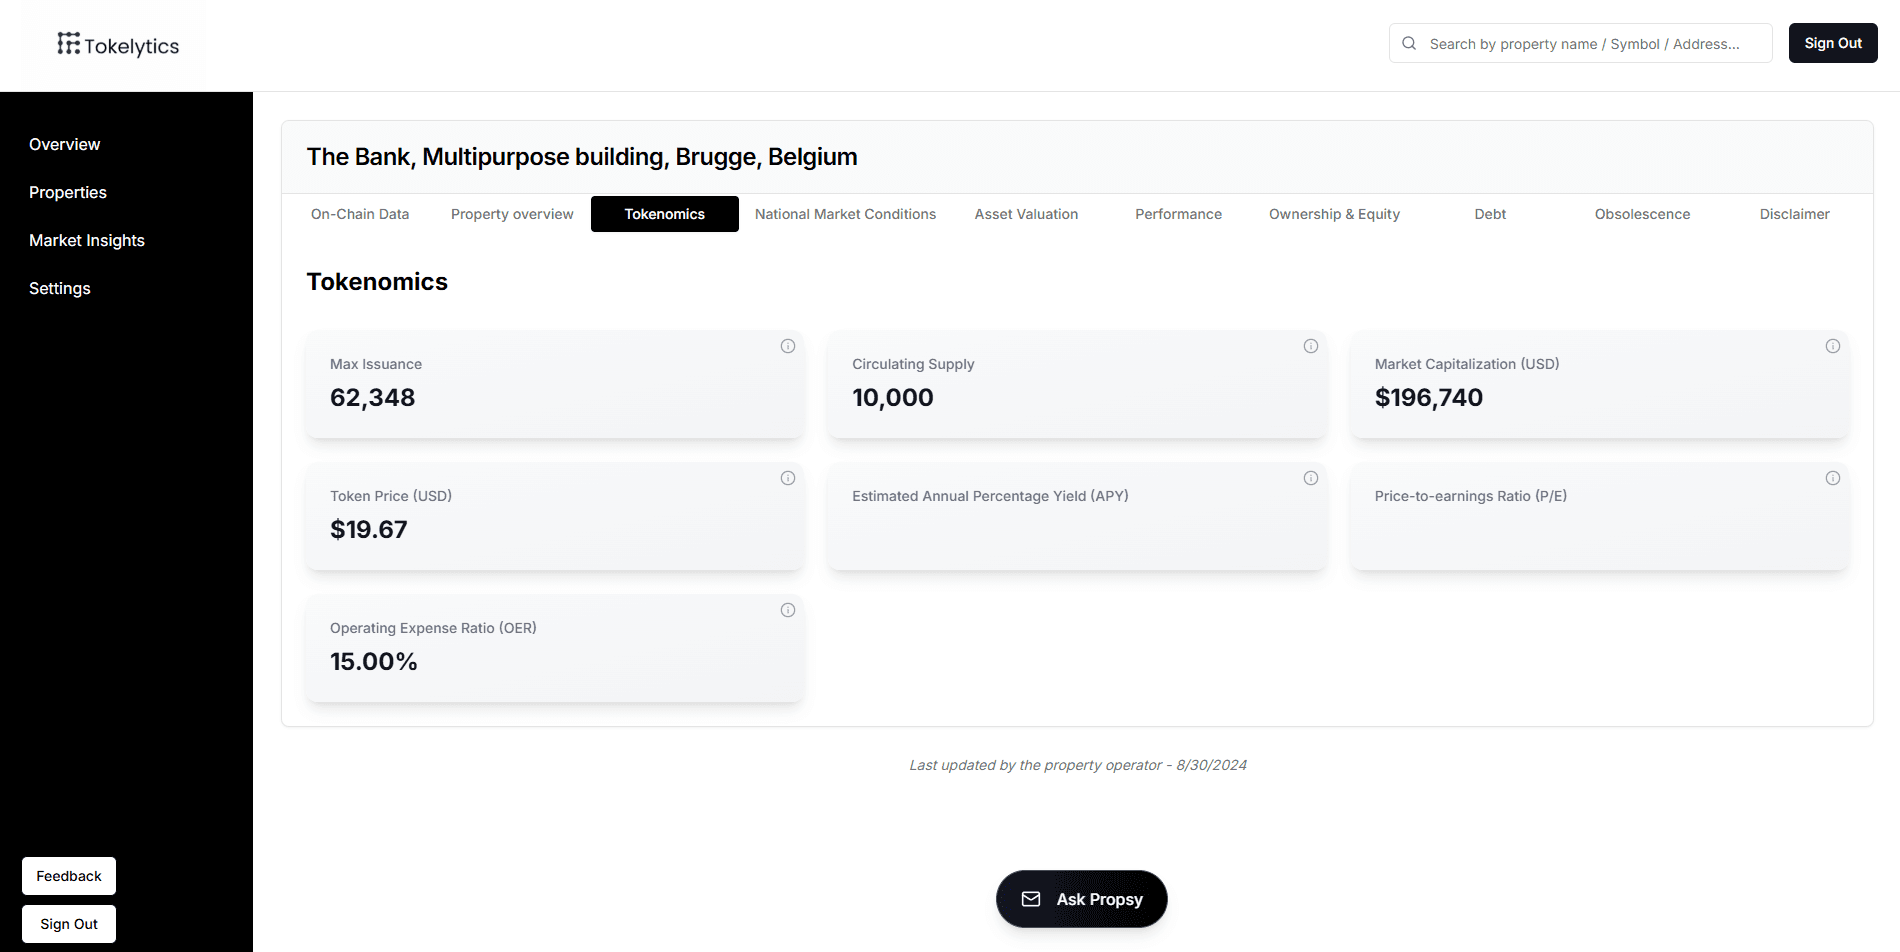Click the info icon on Max Issuance card

tap(788, 346)
